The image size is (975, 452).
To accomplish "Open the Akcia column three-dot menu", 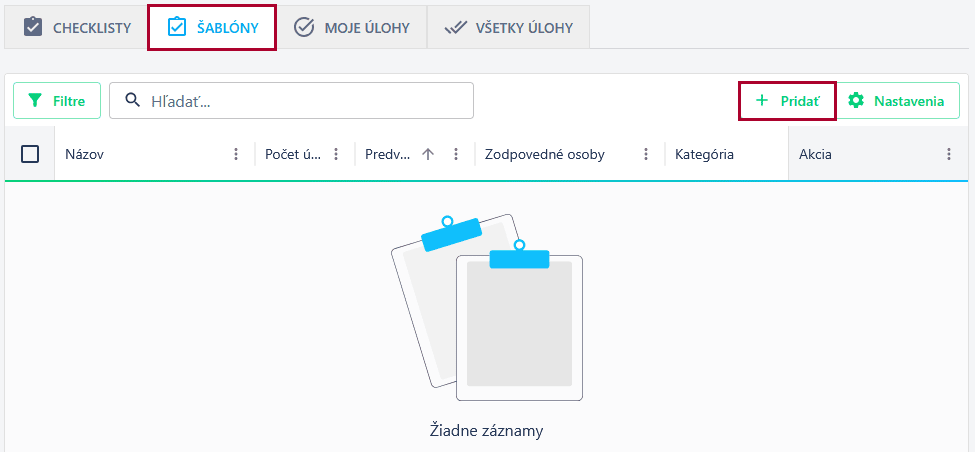I will tap(948, 154).
